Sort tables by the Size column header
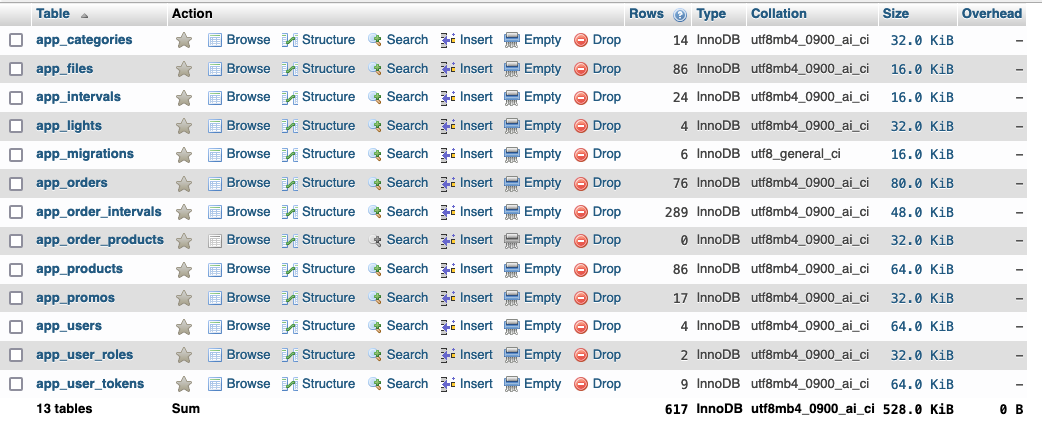 tap(896, 14)
